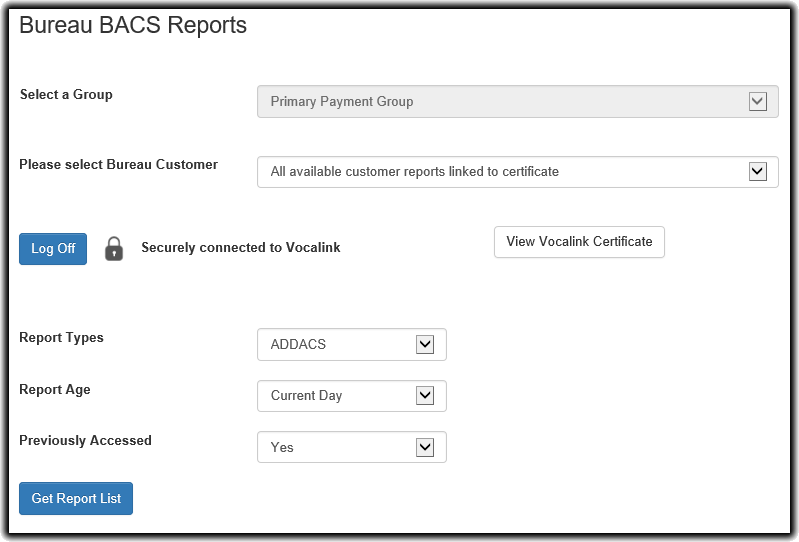Click the arrow icon on Bureau Customer dropdown

(x=757, y=171)
